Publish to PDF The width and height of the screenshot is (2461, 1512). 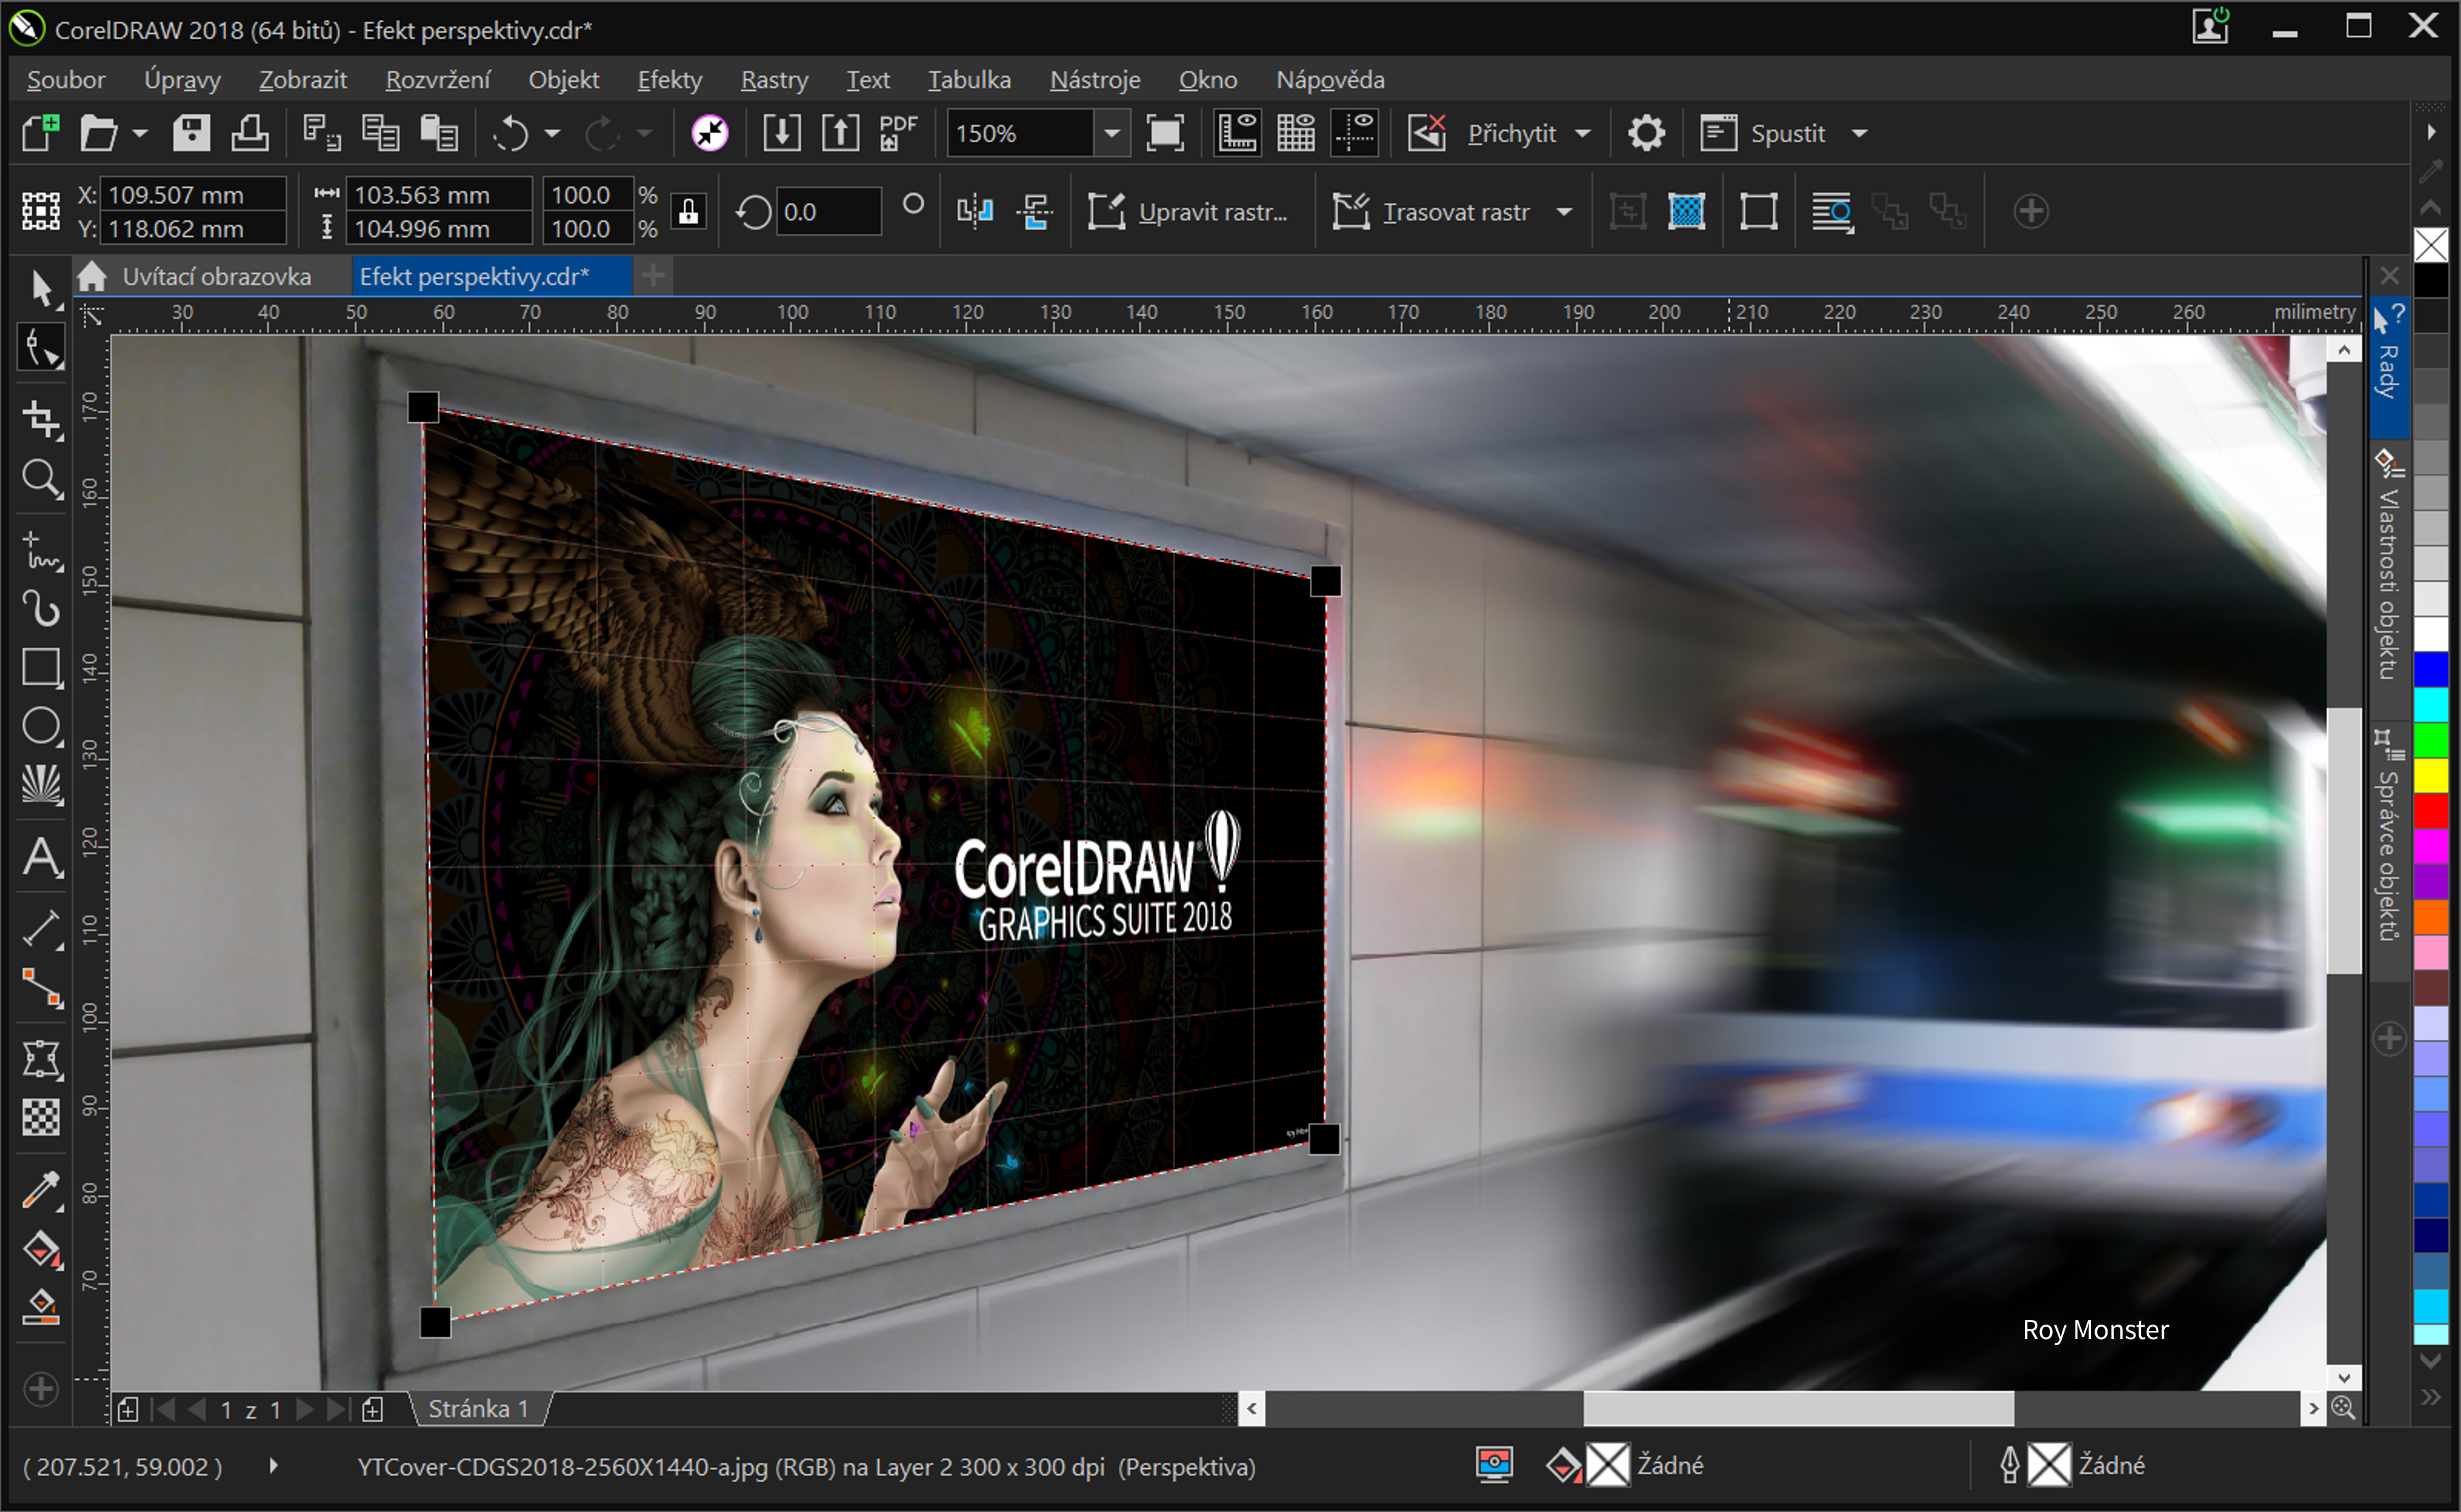(898, 133)
